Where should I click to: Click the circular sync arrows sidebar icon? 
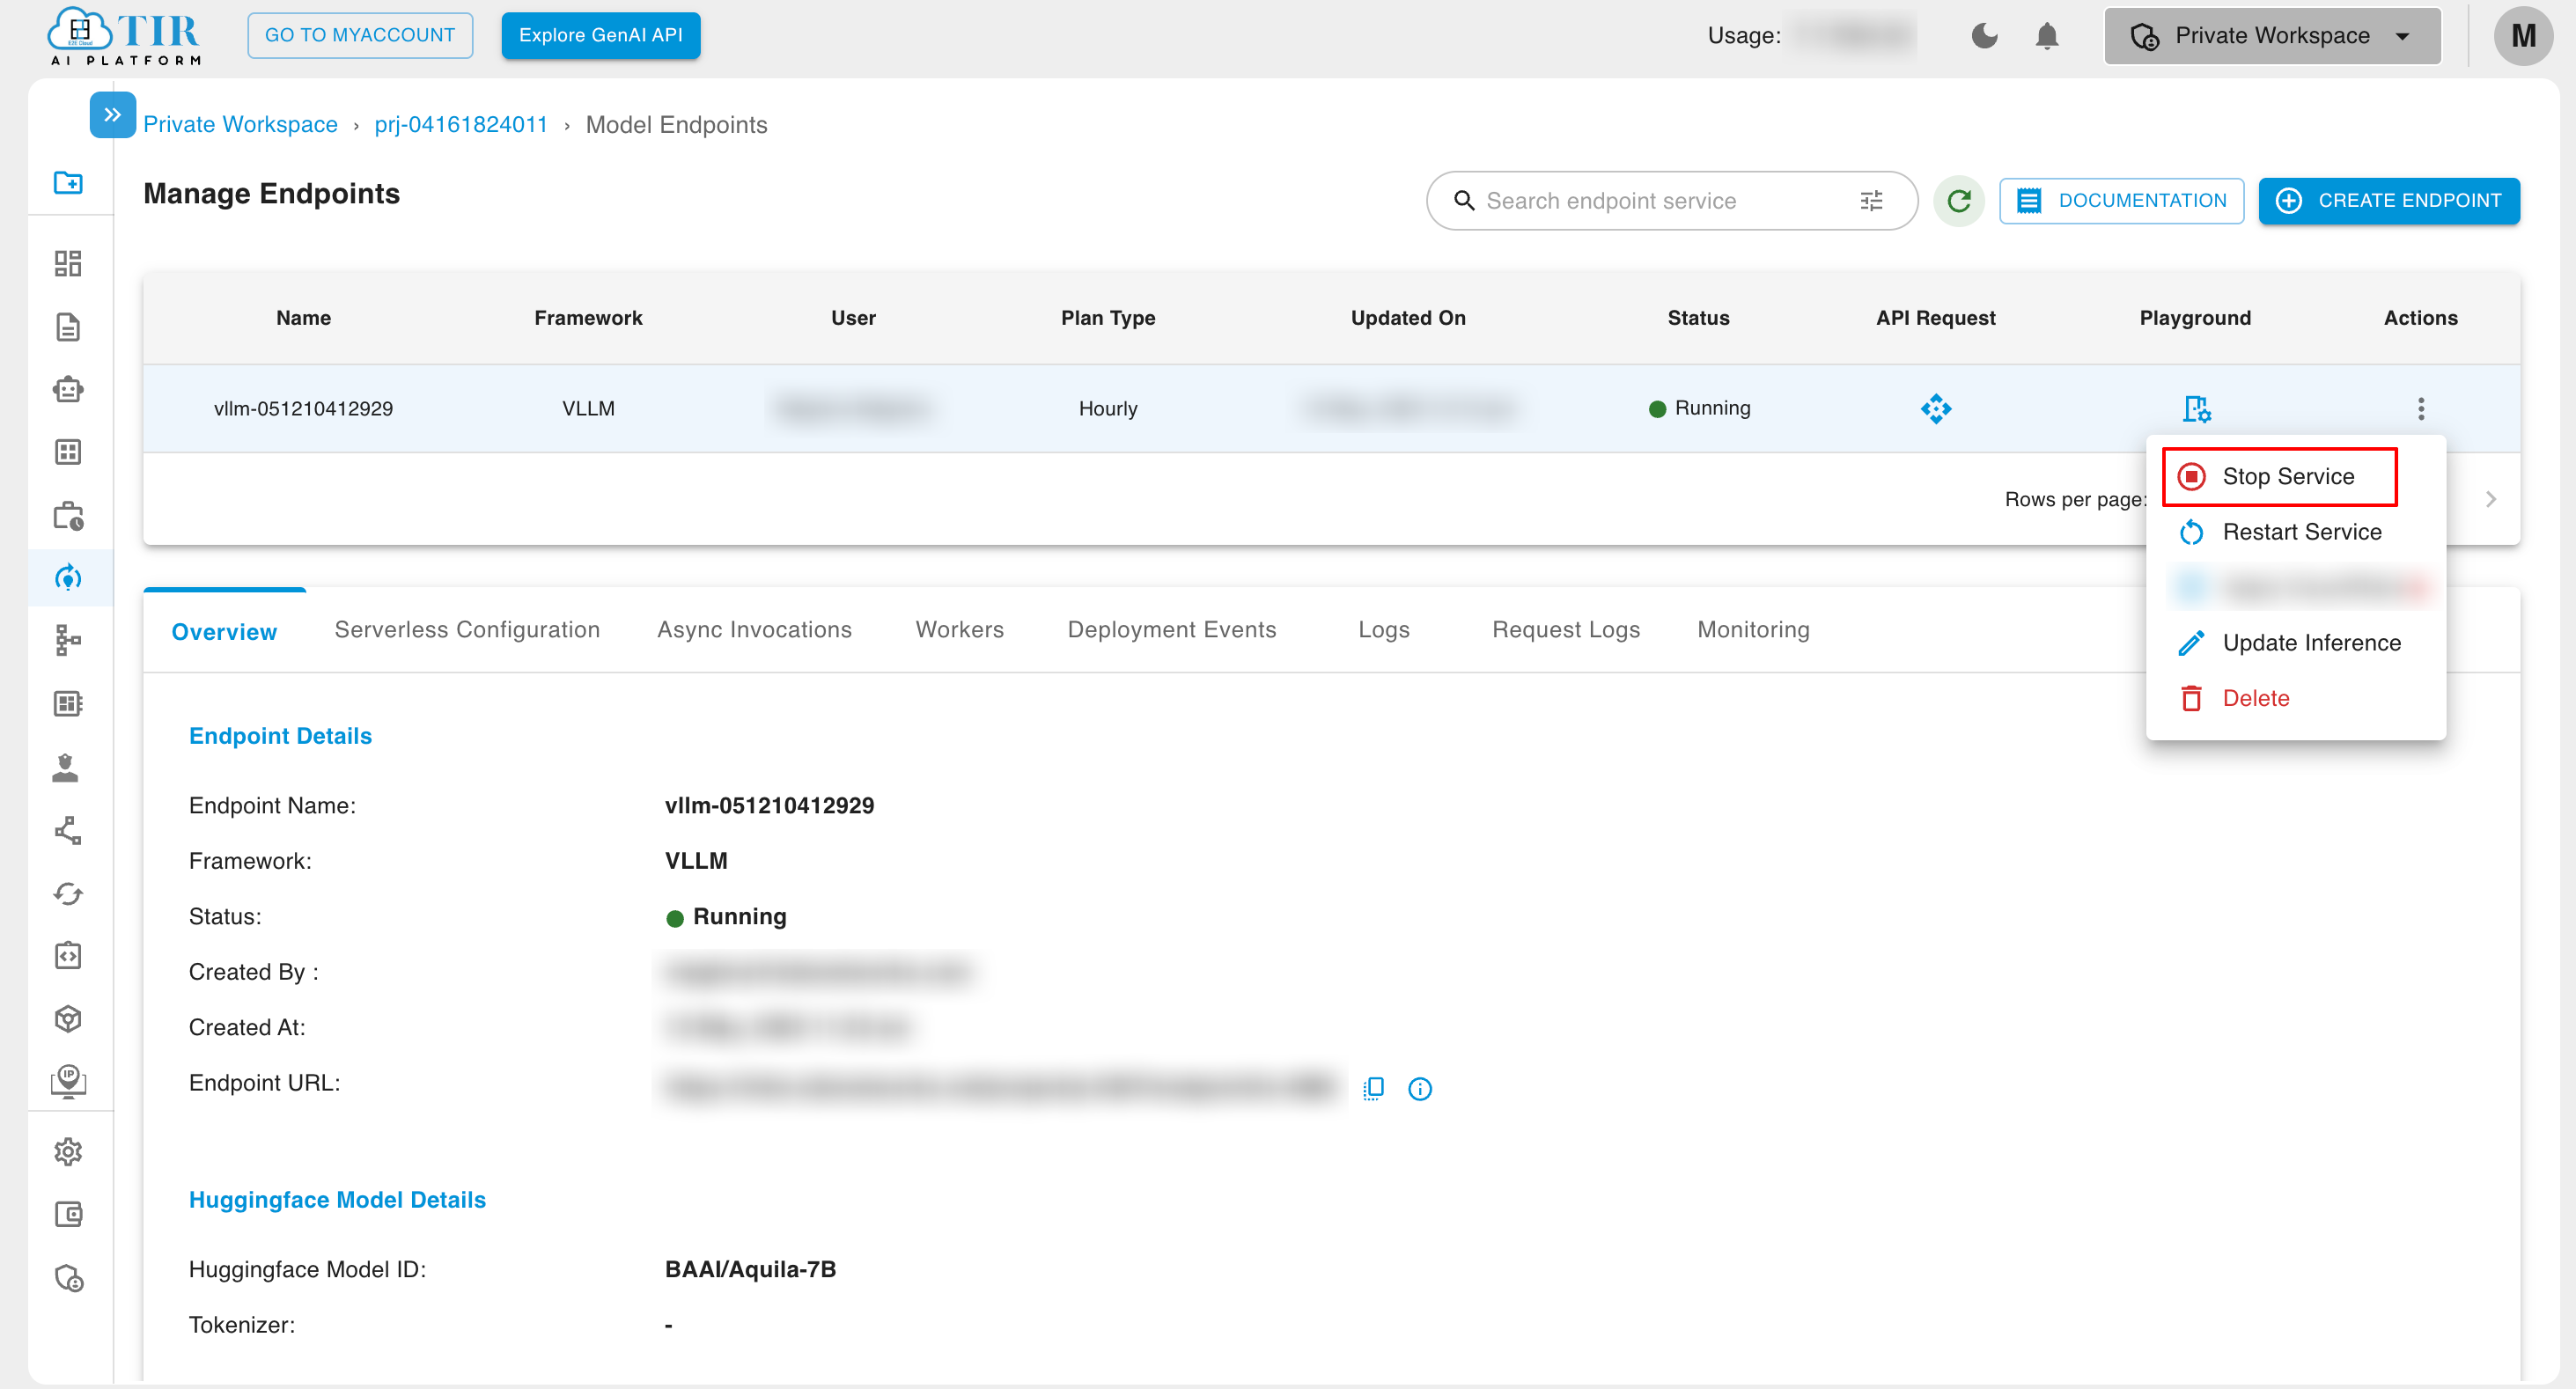(68, 893)
